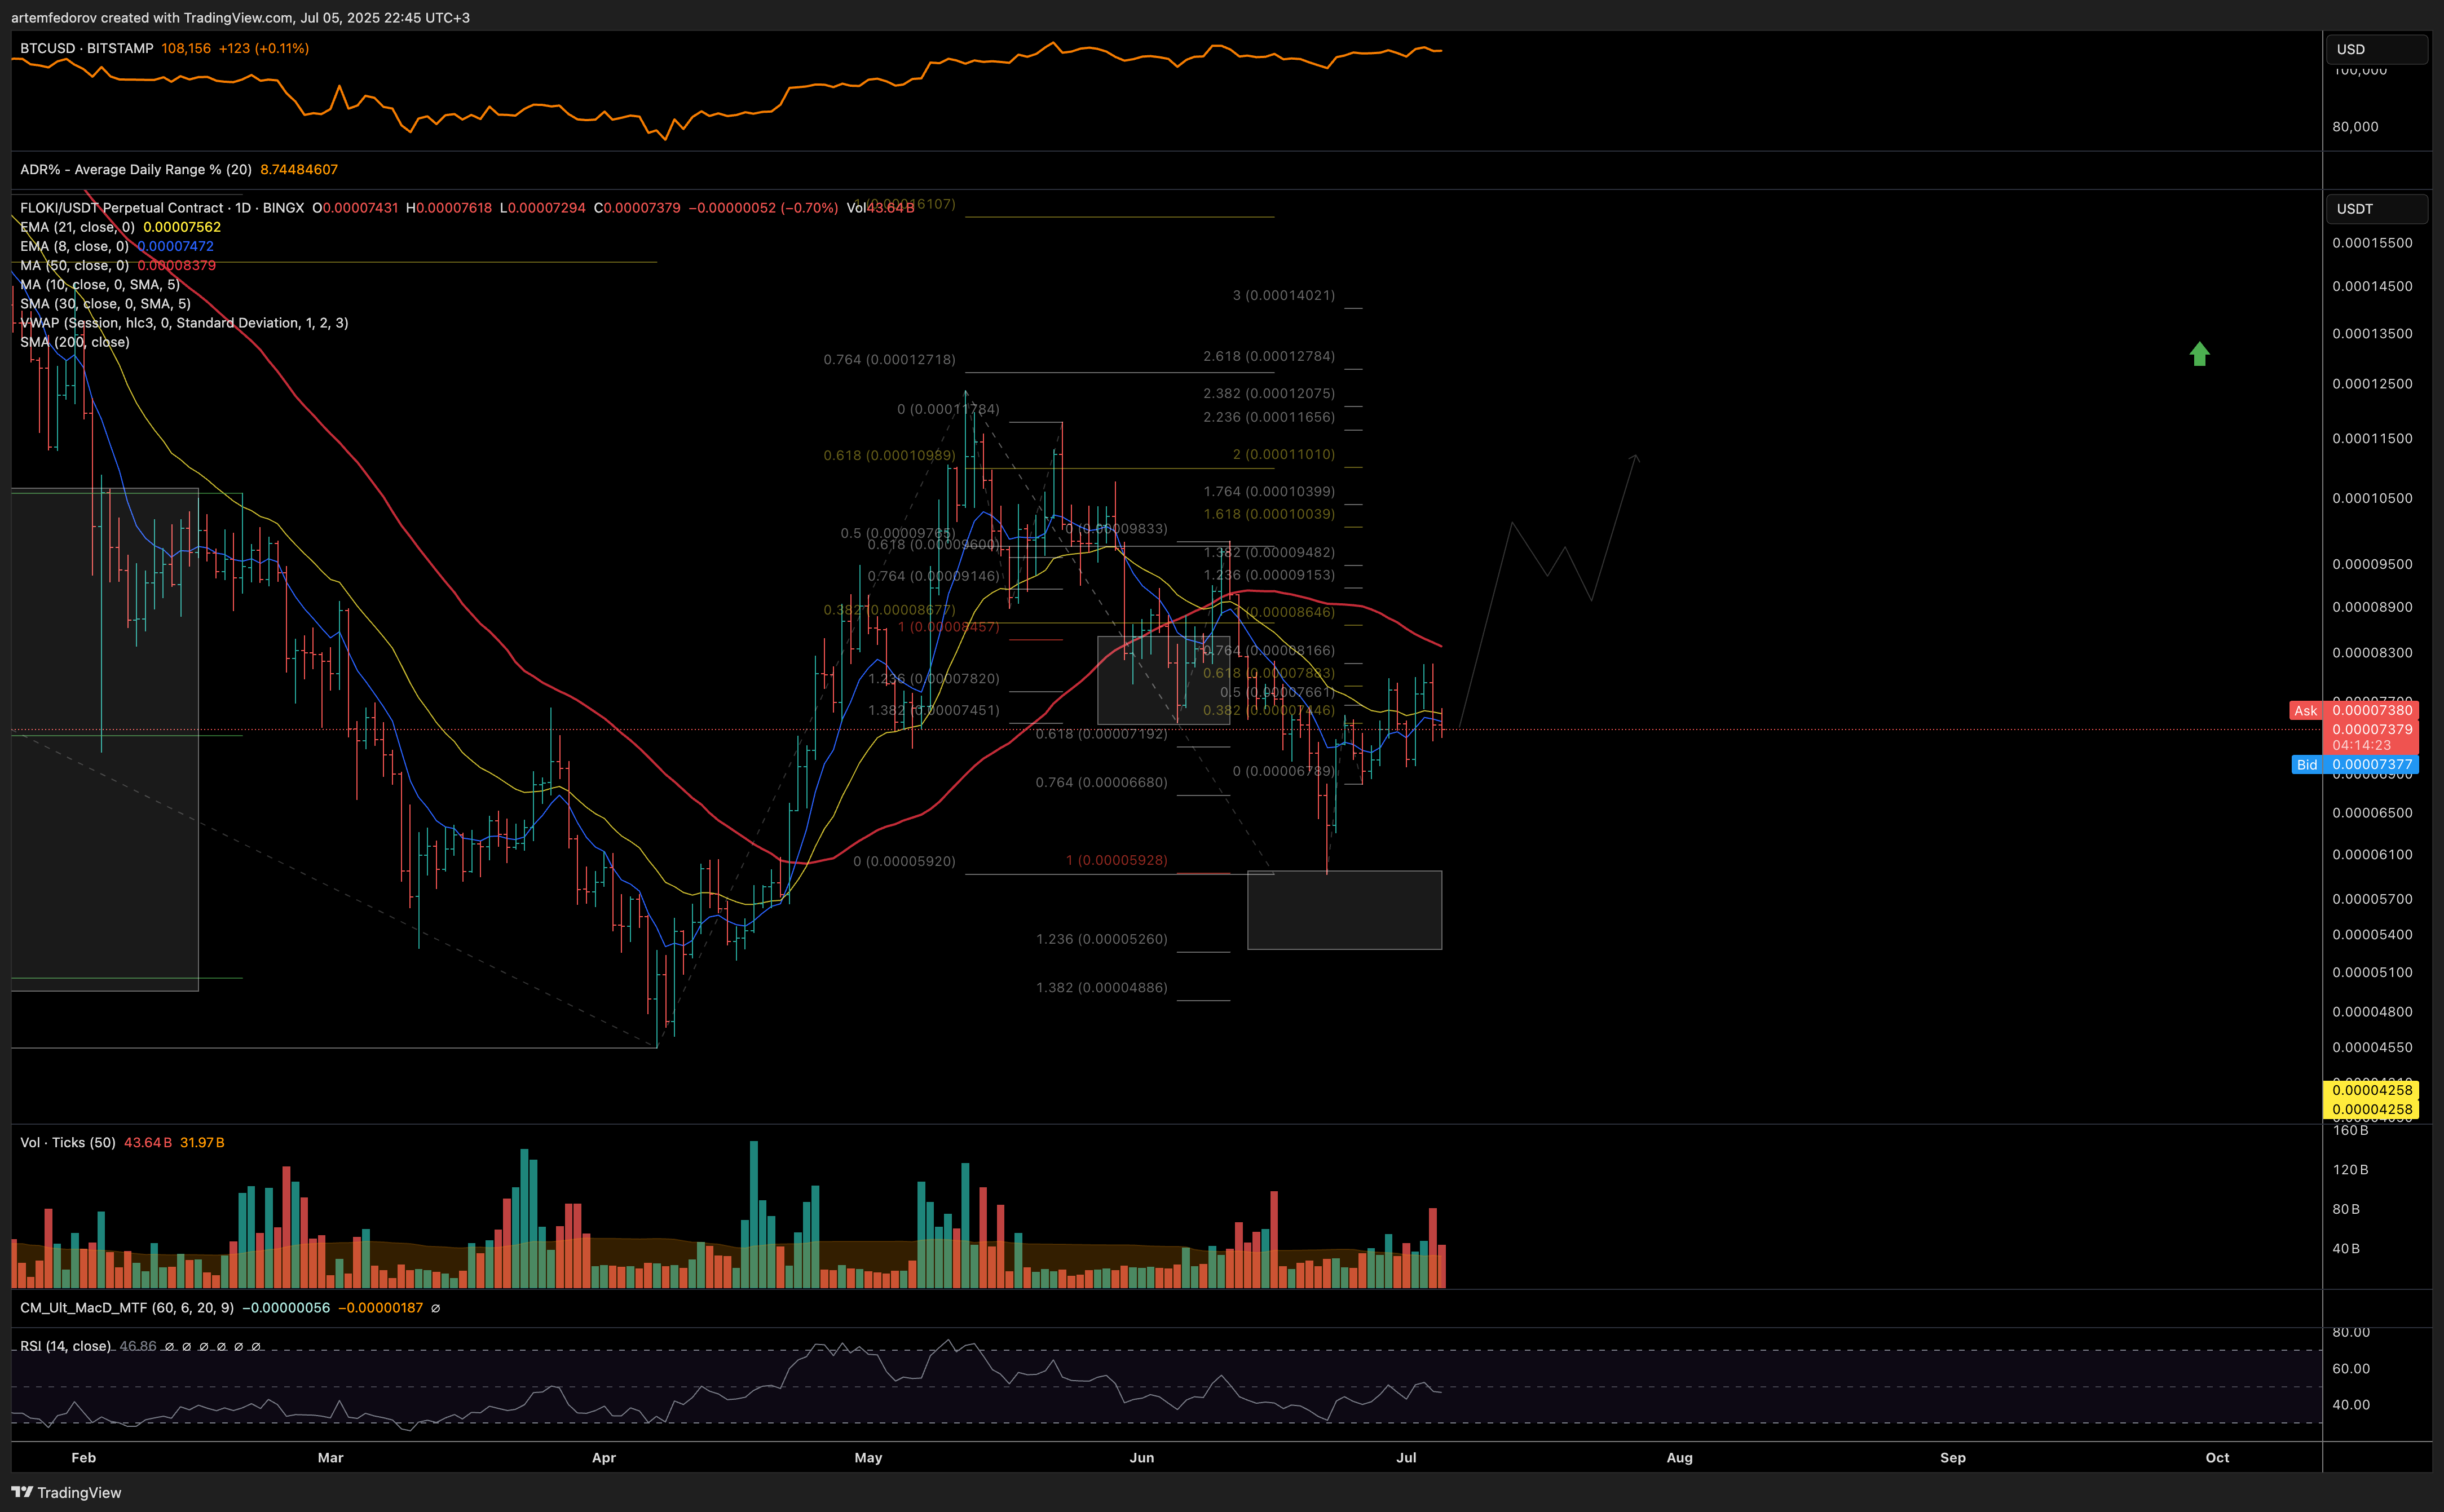Click the BTC price value 108,156

tap(186, 48)
